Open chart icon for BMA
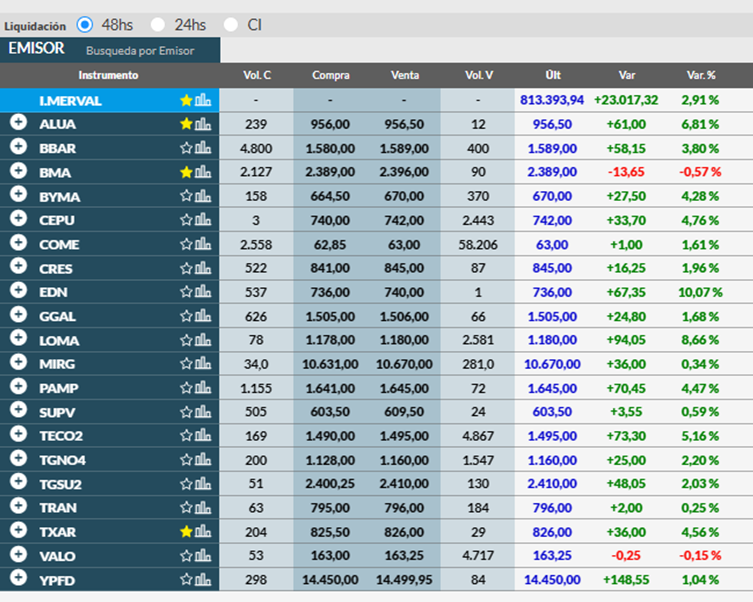753x602 pixels. pos(203,171)
